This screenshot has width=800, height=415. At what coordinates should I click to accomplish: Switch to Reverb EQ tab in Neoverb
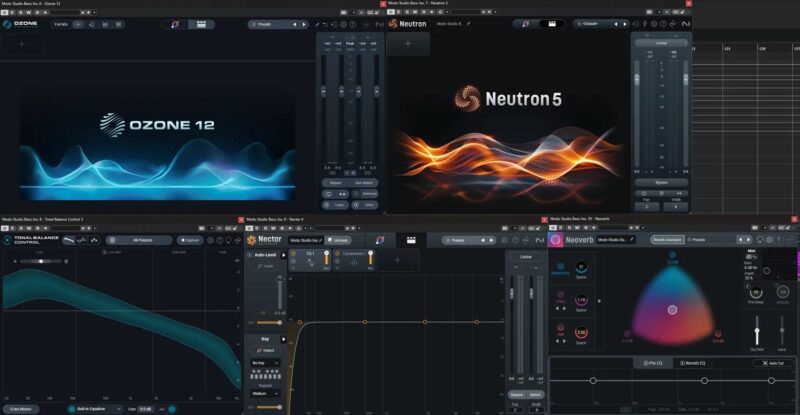692,363
